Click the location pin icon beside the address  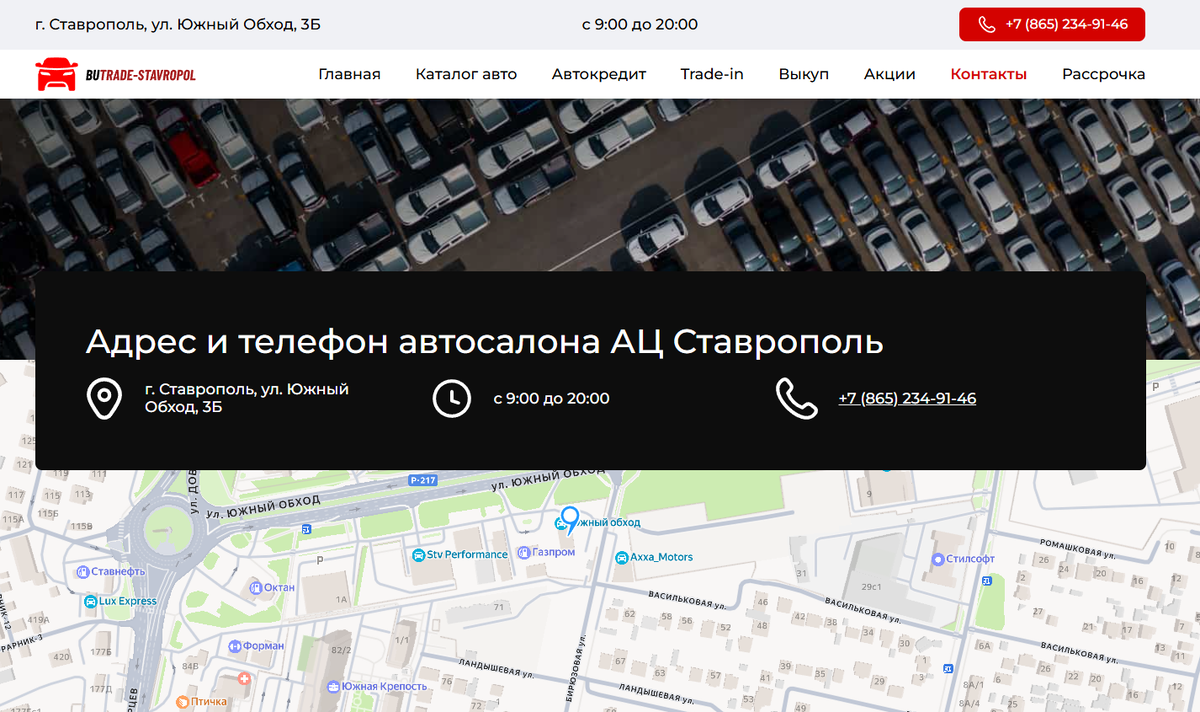[104, 398]
